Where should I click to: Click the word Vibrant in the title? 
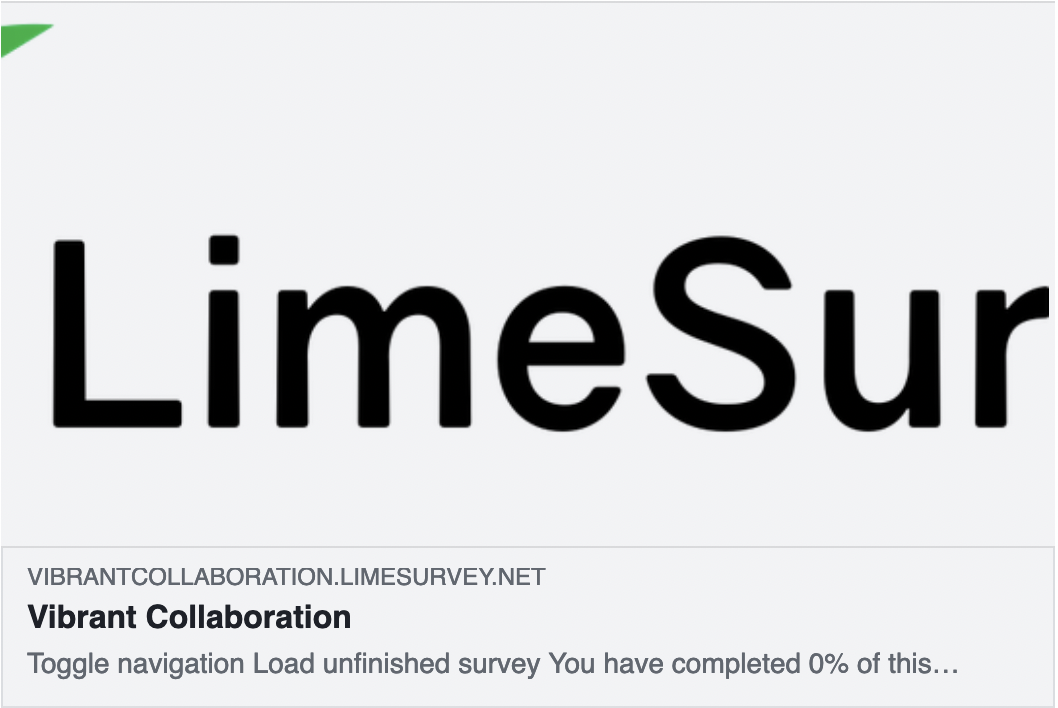click(x=82, y=617)
